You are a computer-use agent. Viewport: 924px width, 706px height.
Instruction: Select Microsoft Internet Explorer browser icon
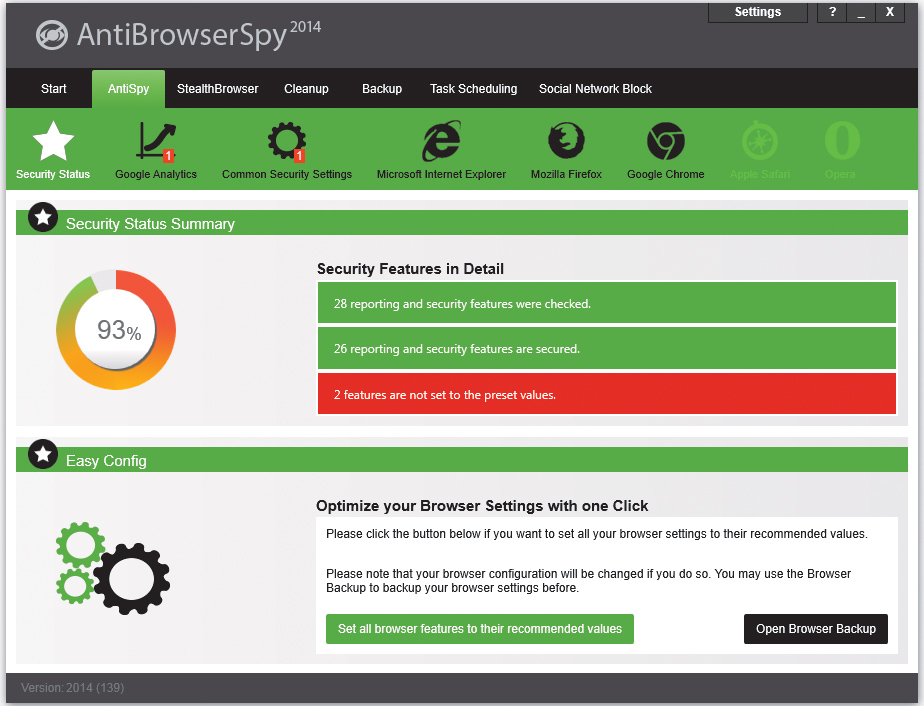click(x=441, y=140)
